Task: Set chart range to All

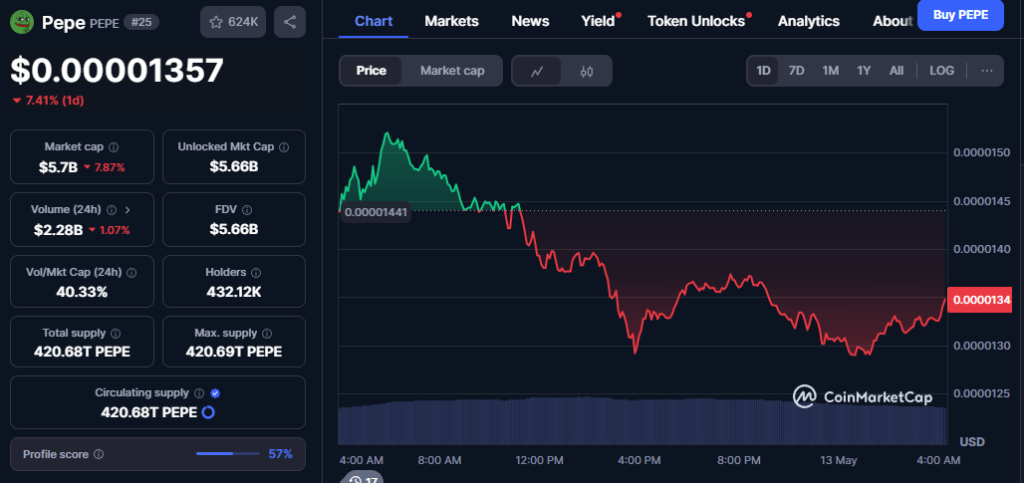Action: tap(897, 70)
